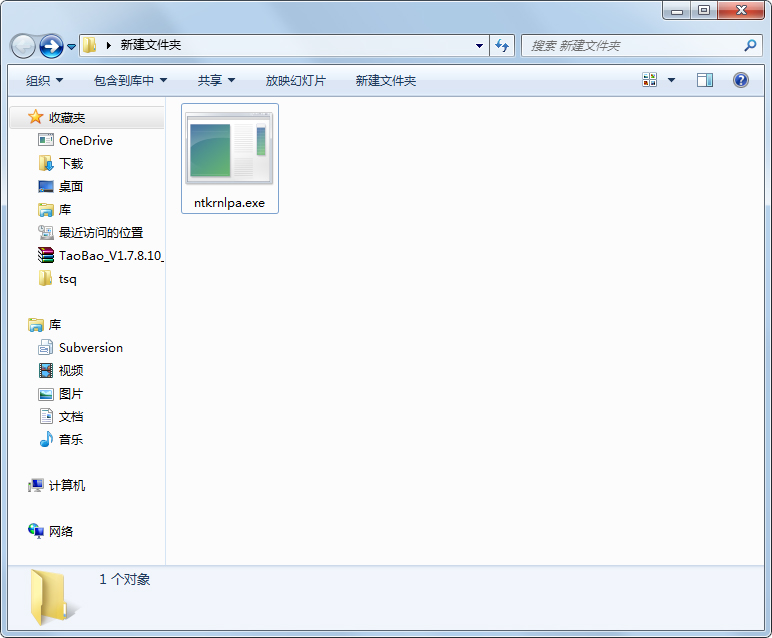Viewport: 772px width, 638px height.
Task: Click the 桌面 monitor icon
Action: pyautogui.click(x=46, y=187)
